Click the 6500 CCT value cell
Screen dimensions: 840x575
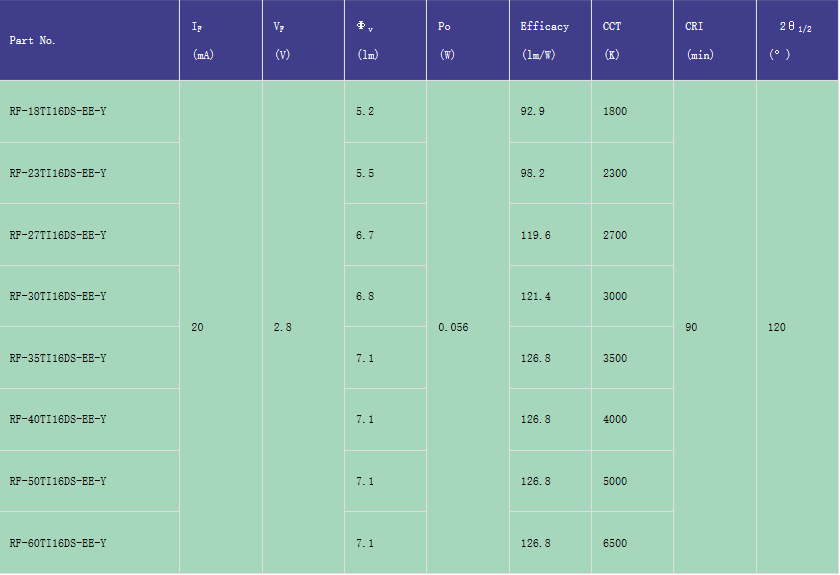click(x=633, y=543)
